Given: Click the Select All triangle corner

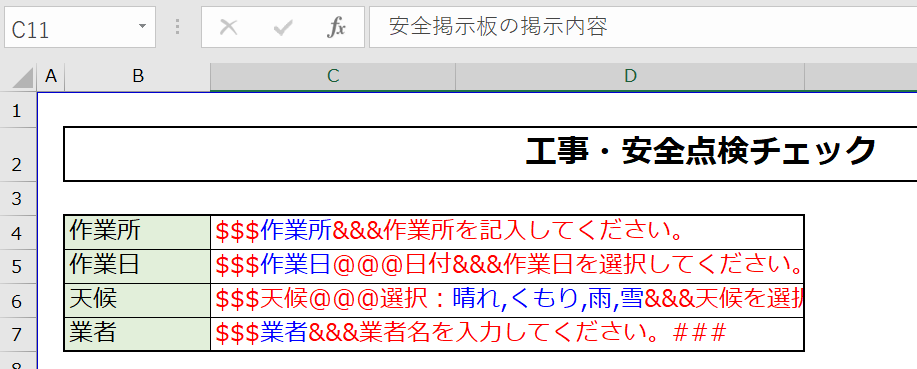Looking at the screenshot, I should click(x=22, y=77).
